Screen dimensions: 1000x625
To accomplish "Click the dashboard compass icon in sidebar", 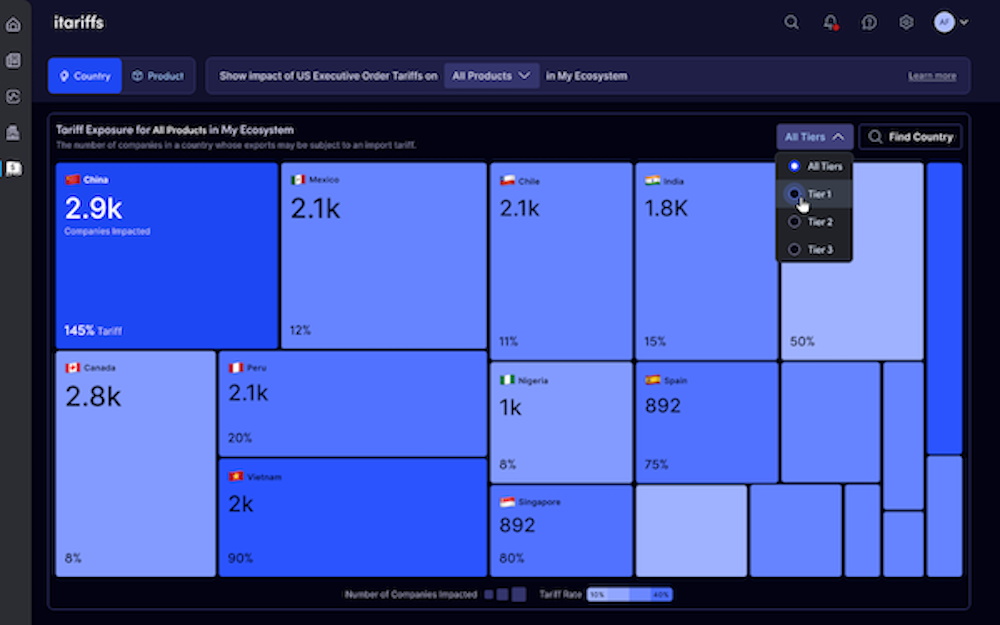I will [x=13, y=96].
